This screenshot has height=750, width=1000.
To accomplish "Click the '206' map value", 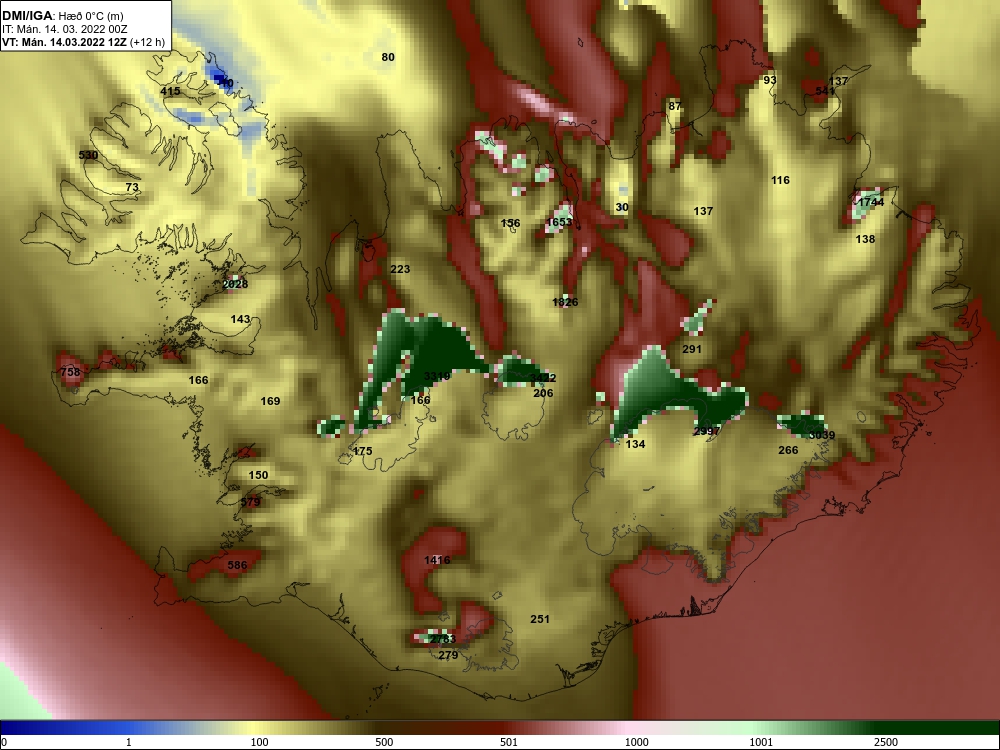I will pyautogui.click(x=543, y=393).
